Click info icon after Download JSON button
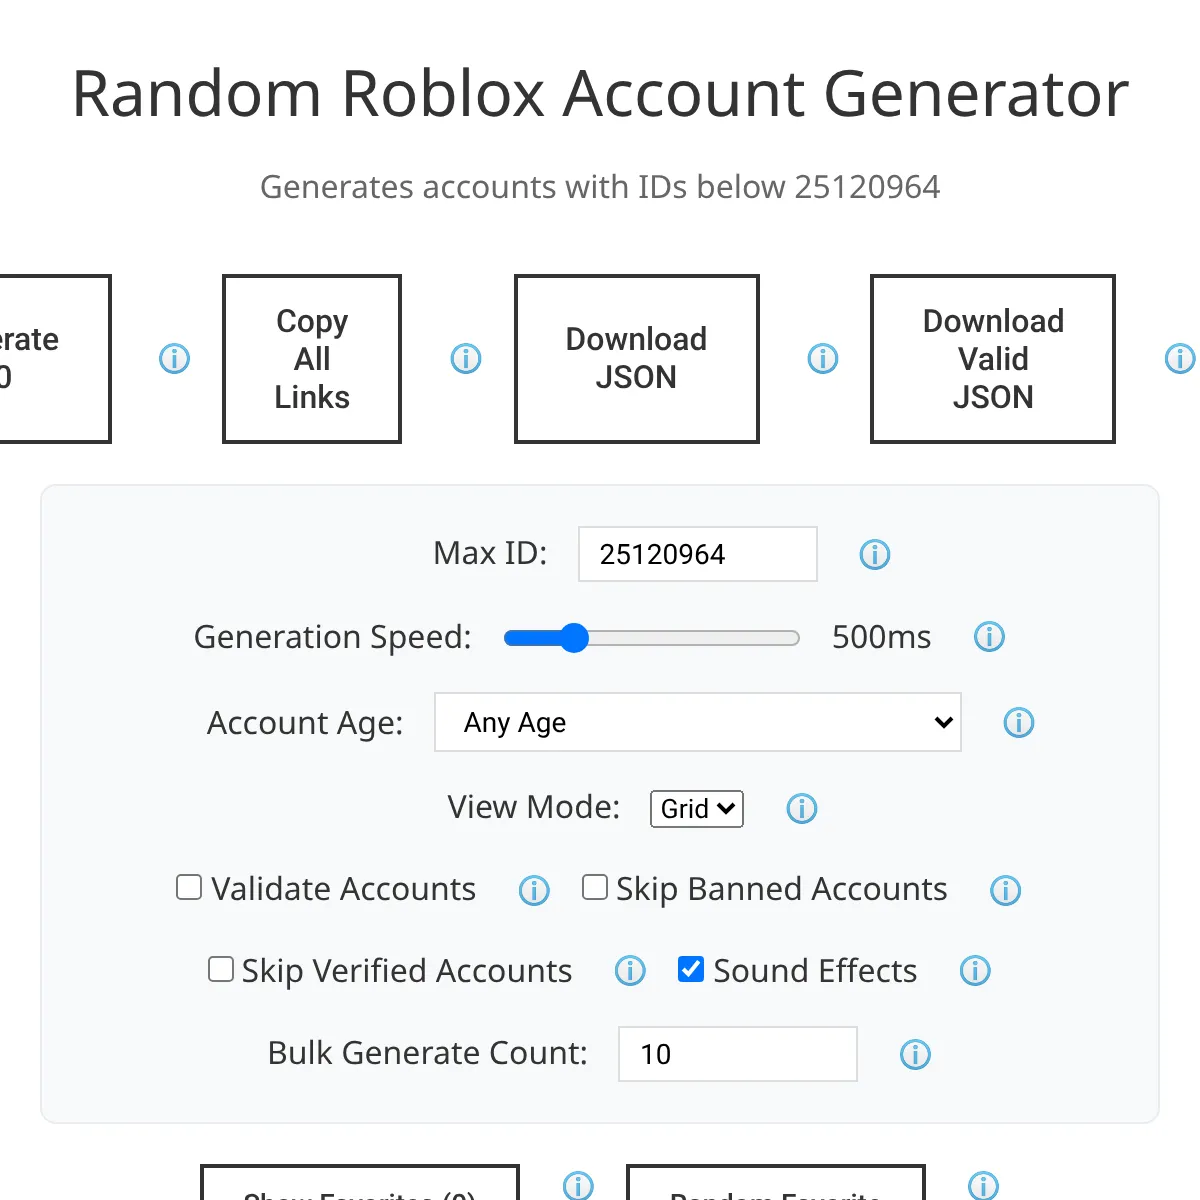This screenshot has width=1200, height=1200. coord(823,359)
